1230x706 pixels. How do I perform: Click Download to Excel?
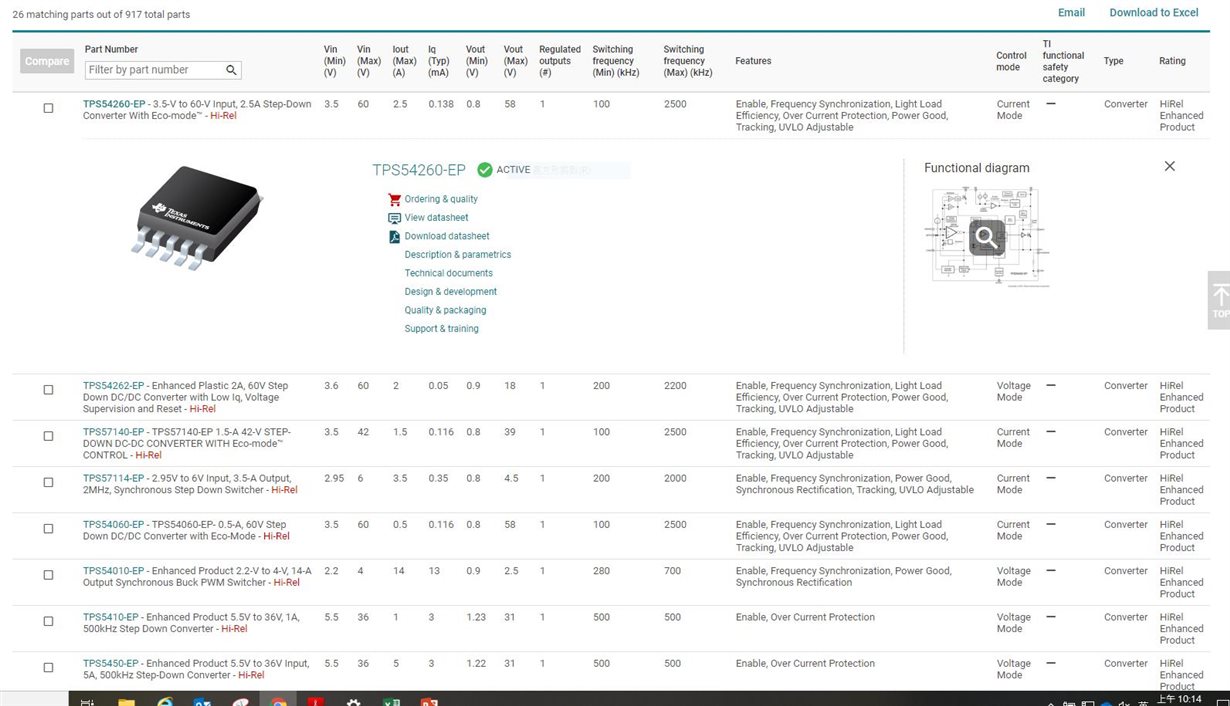[x=1154, y=13]
